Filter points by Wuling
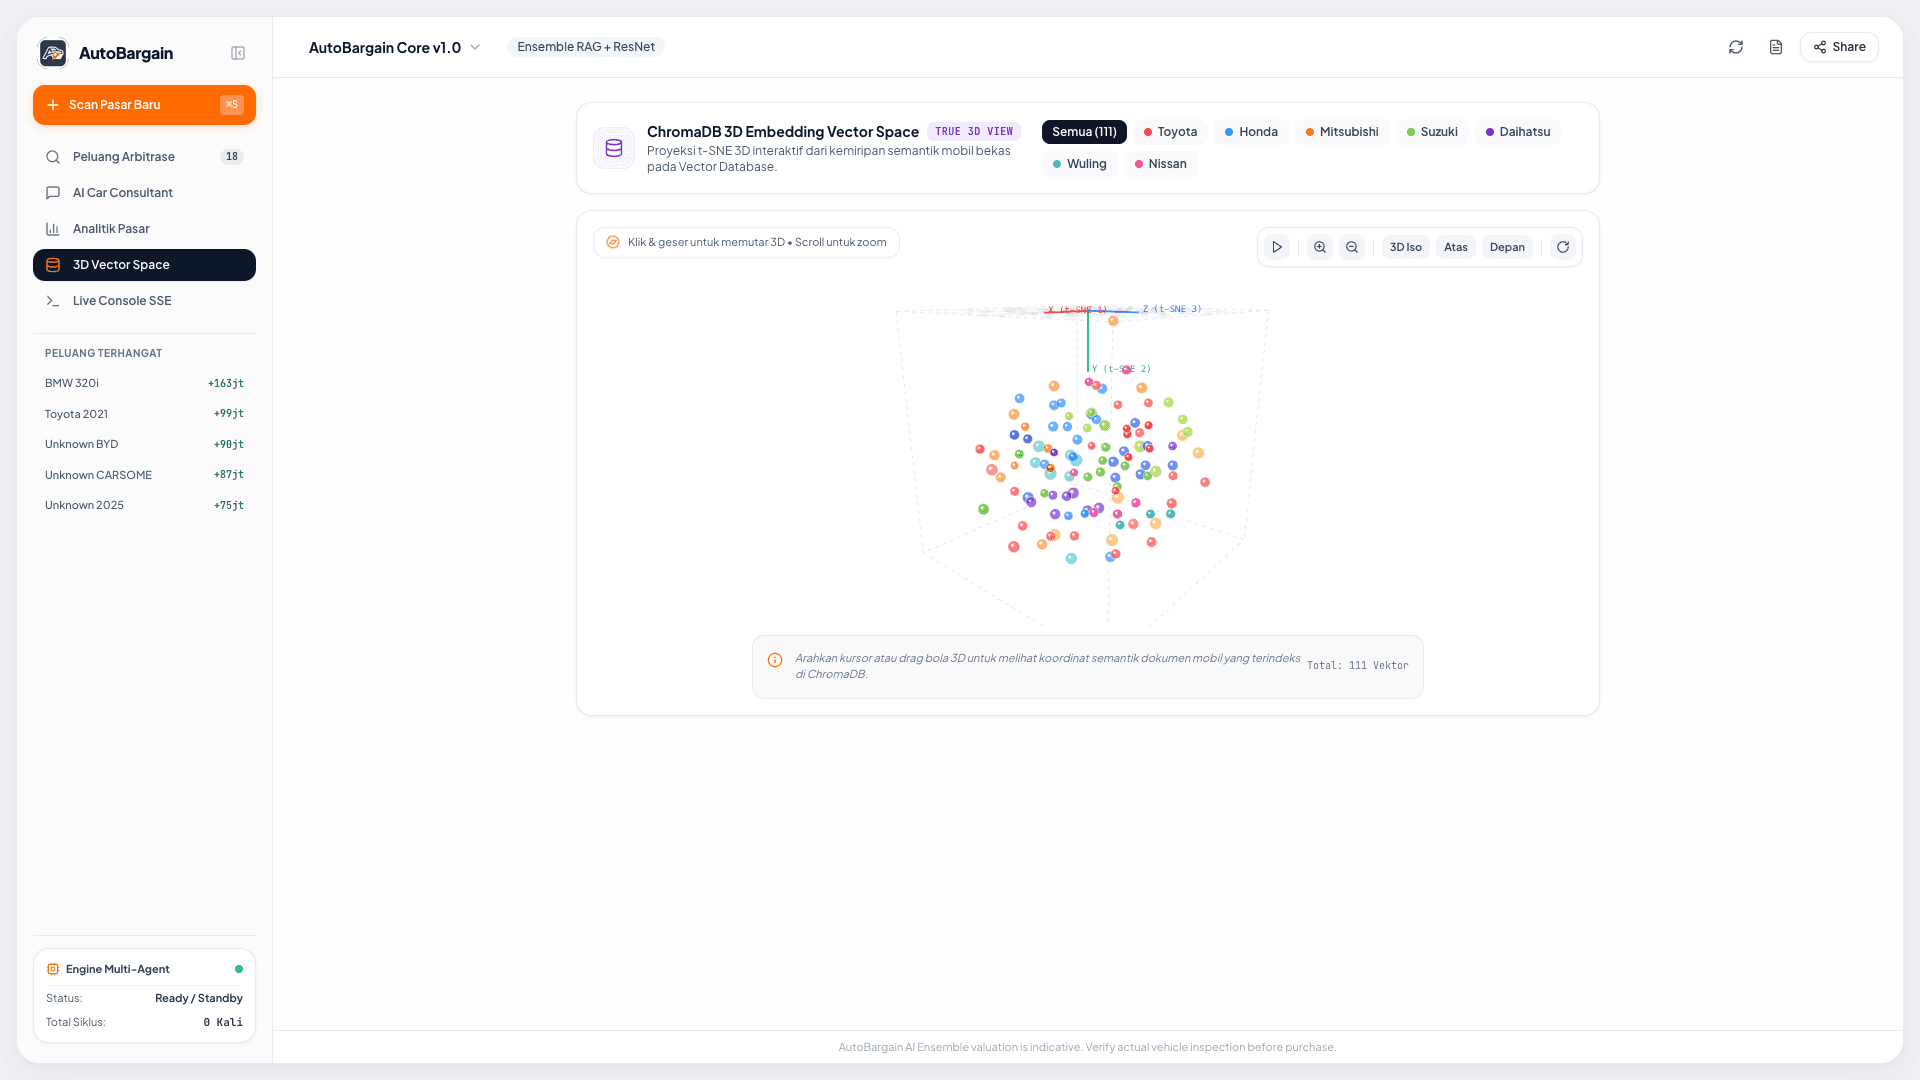1920x1080 pixels. [1080, 164]
